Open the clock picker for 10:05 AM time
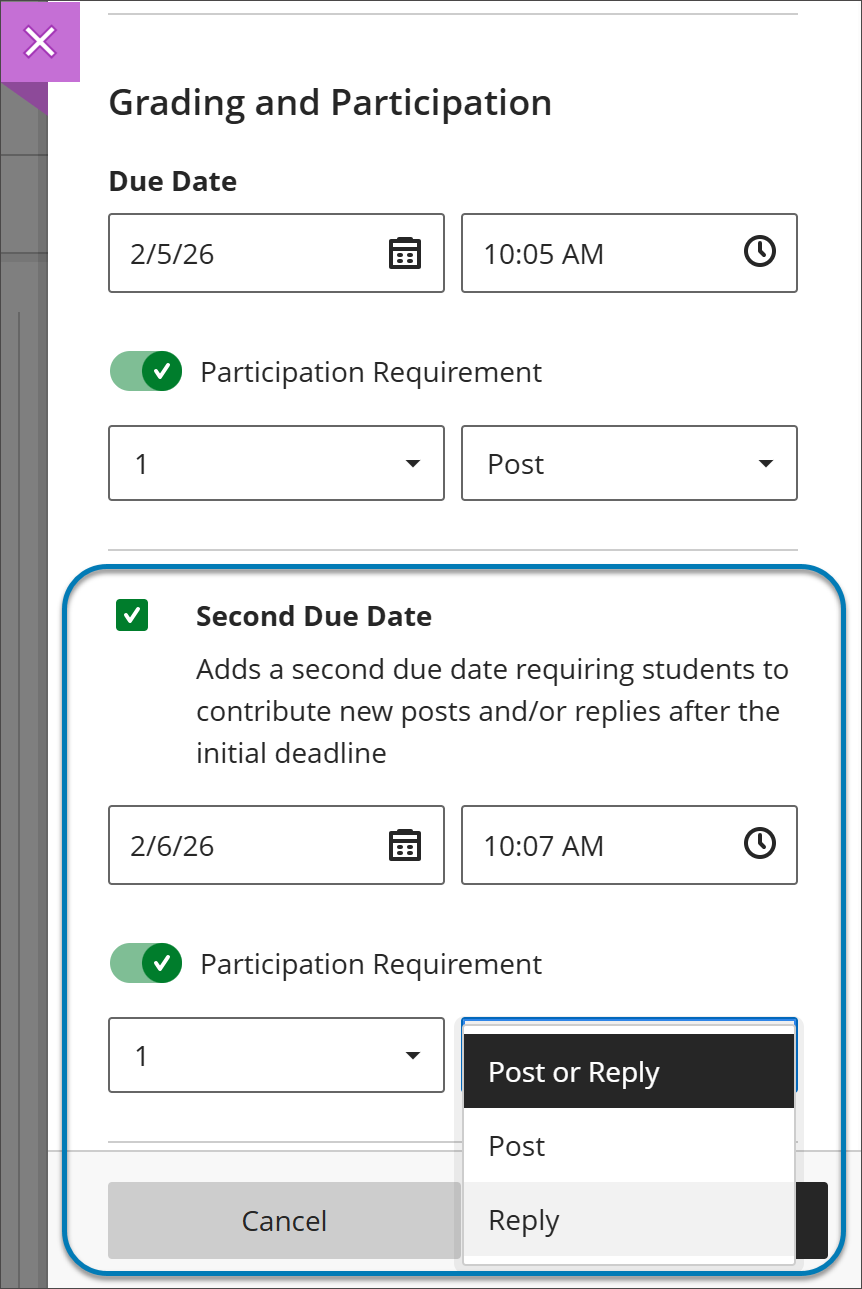Image resolution: width=862 pixels, height=1289 pixels. (x=760, y=253)
